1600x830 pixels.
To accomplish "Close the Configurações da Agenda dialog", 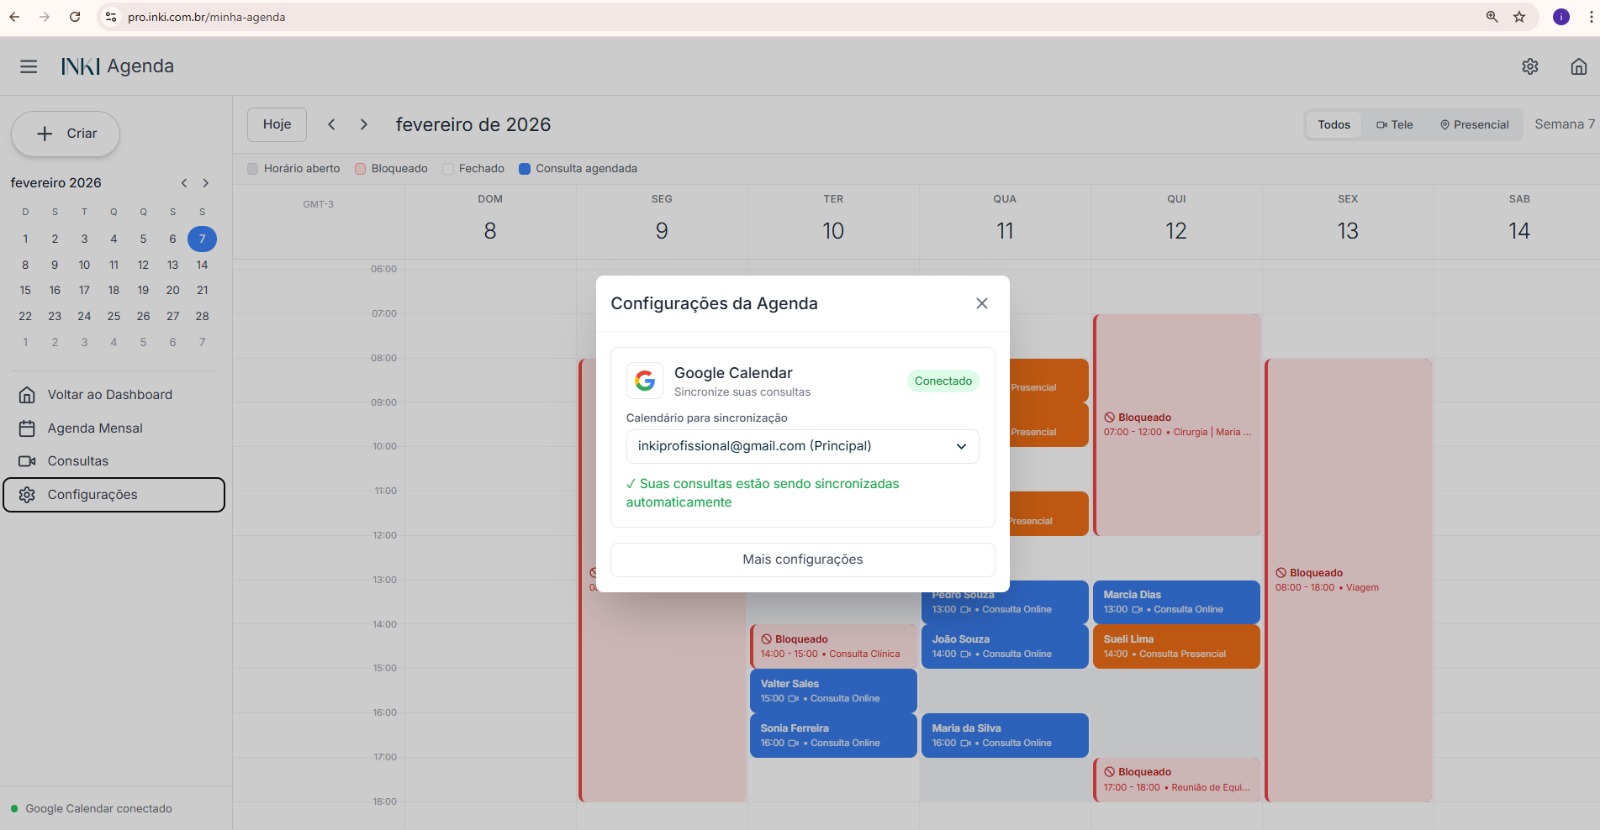I will 982,303.
